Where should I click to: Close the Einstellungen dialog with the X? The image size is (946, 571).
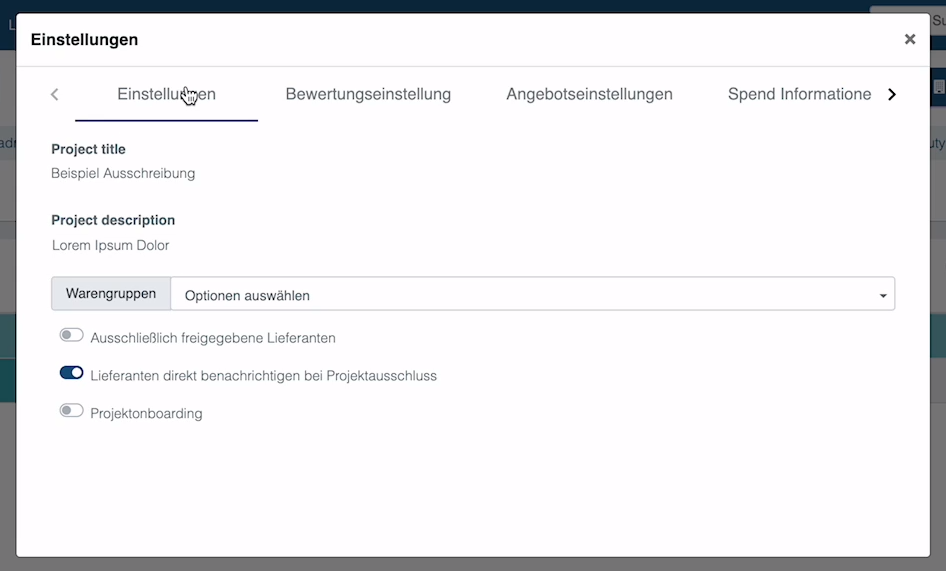909,39
